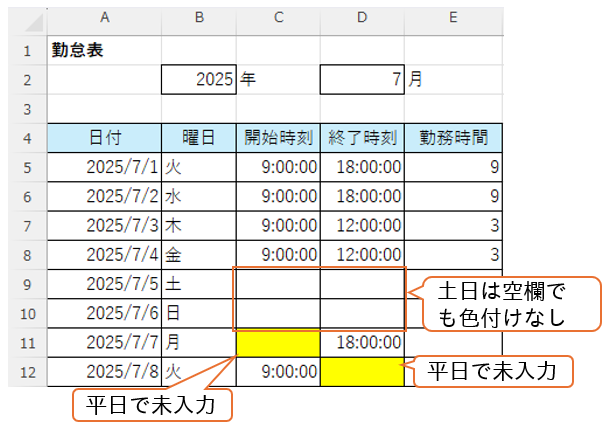Screen dimensions: 606x423
Task: Select row 8 header
Action: click(x=27, y=255)
